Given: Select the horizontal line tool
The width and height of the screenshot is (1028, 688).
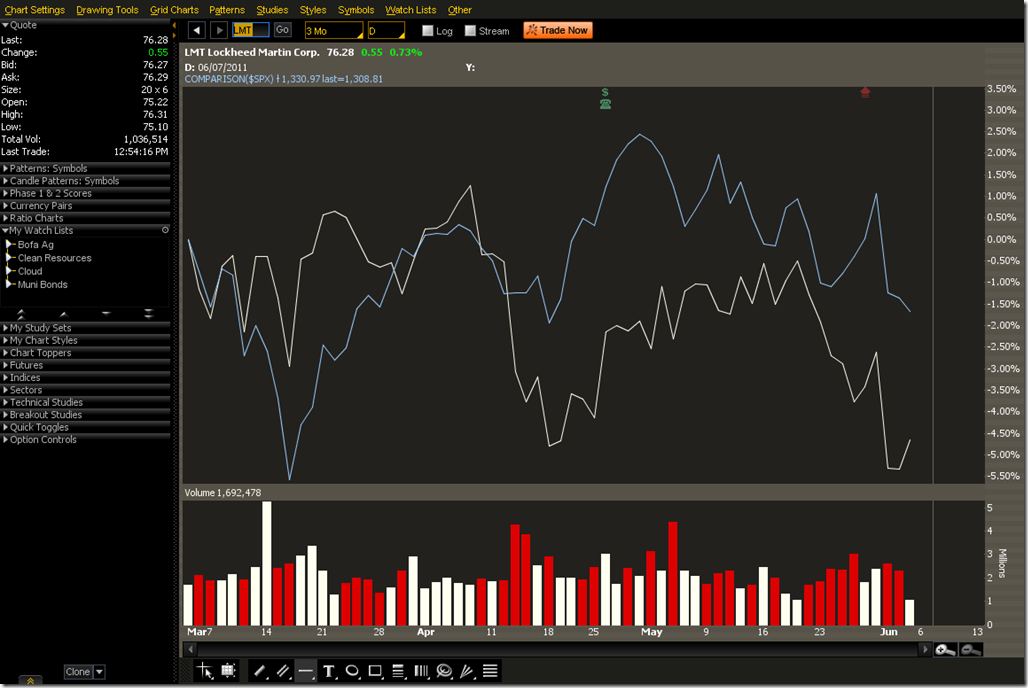Looking at the screenshot, I should (306, 670).
